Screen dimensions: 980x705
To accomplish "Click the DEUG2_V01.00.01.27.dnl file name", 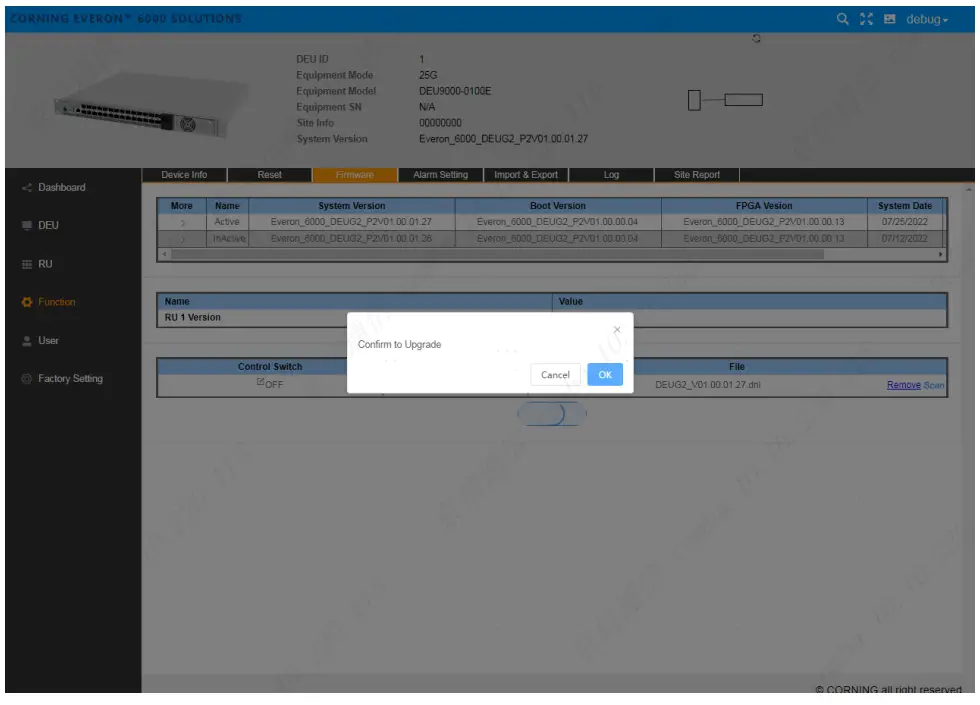I will click(x=708, y=385).
